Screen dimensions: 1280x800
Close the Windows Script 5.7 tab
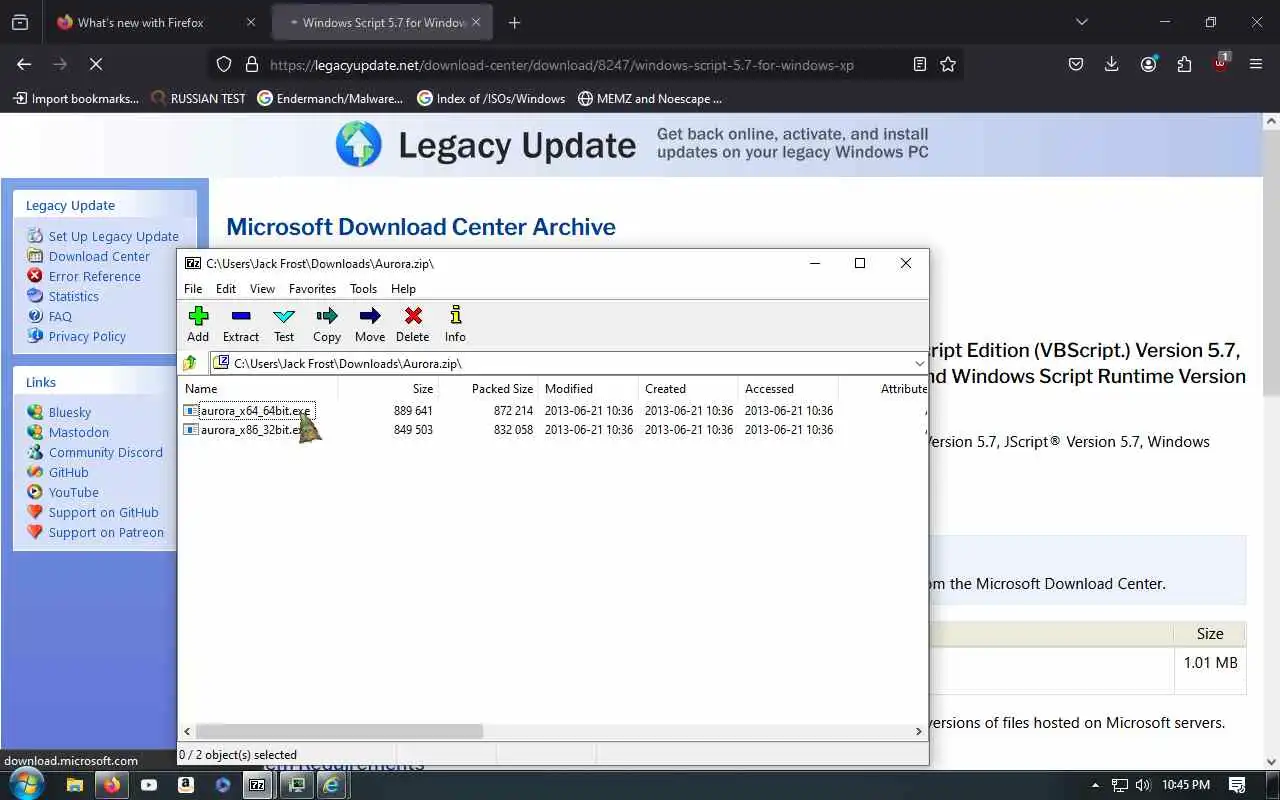click(476, 22)
